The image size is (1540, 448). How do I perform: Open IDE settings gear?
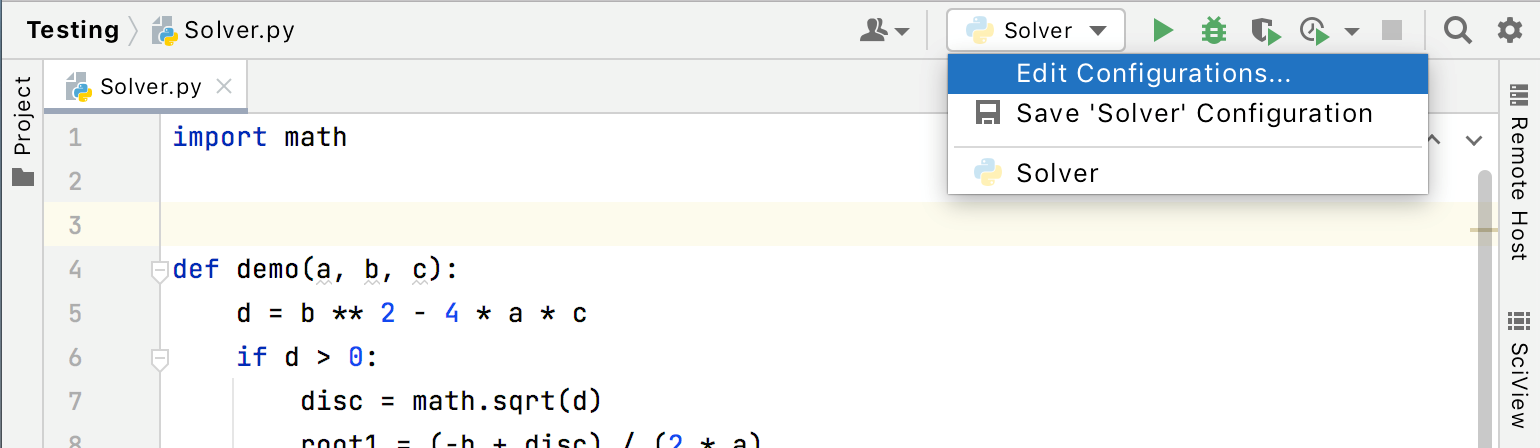(x=1509, y=31)
